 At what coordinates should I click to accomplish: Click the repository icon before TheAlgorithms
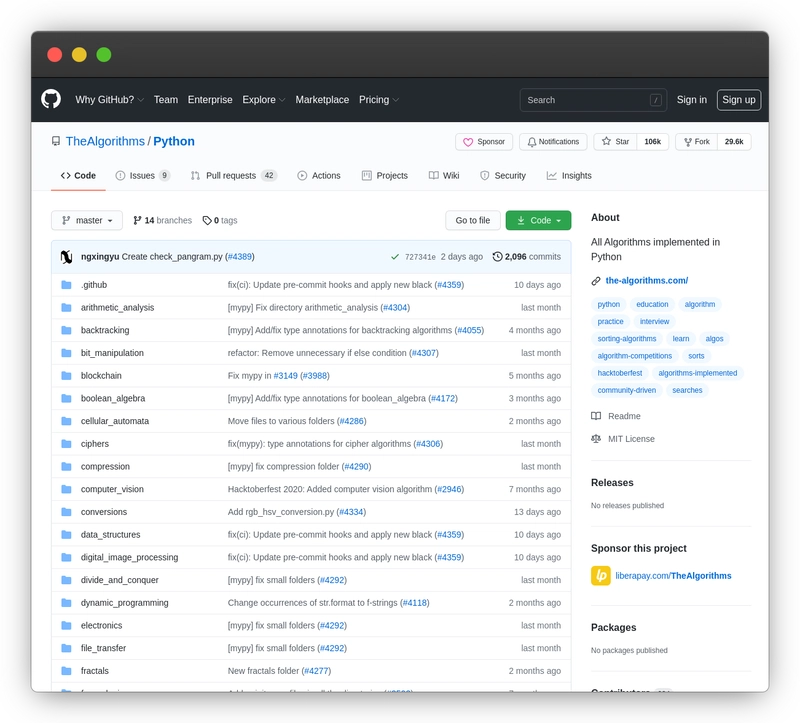click(x=56, y=141)
